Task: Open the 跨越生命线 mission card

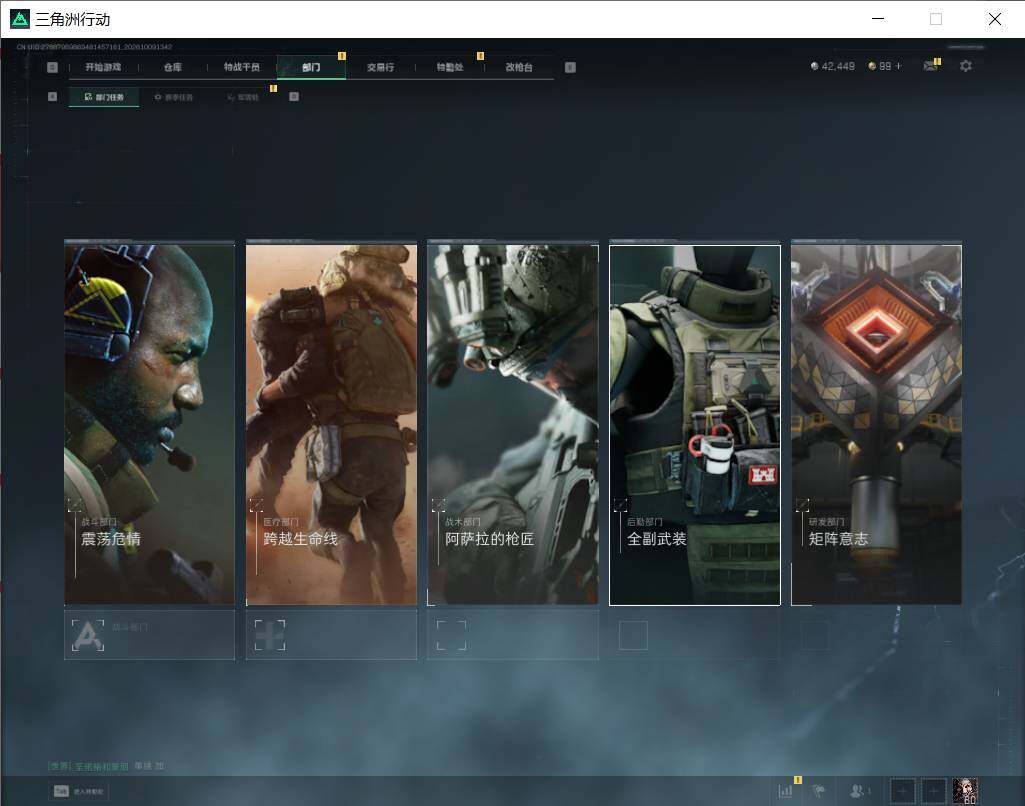Action: click(331, 424)
